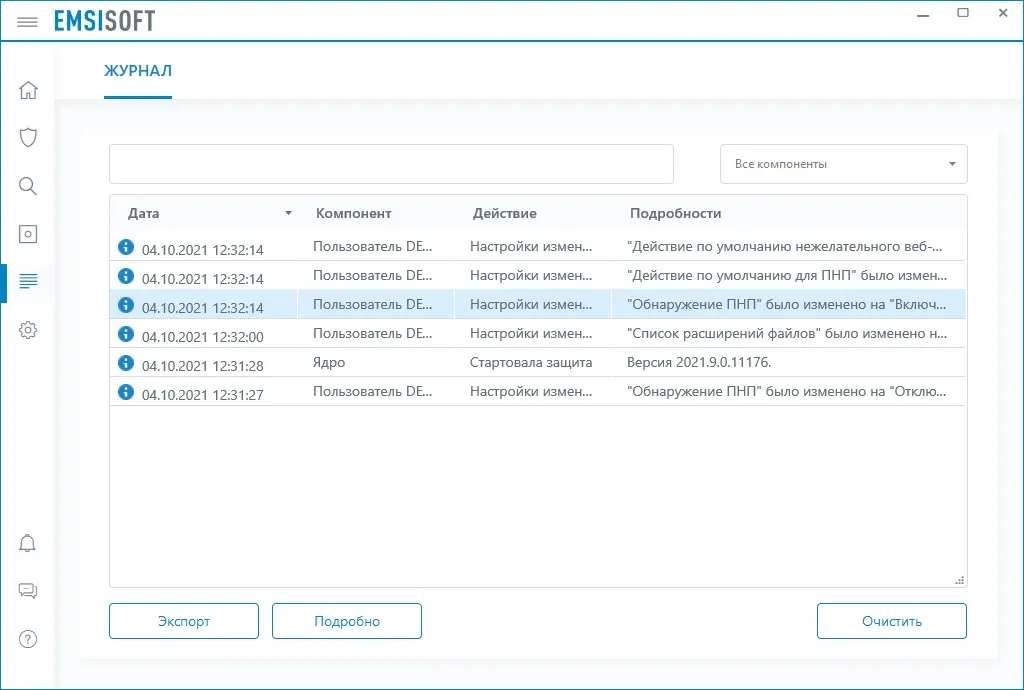Select the "Ядро" Стартовала защита log entry

tap(537, 362)
